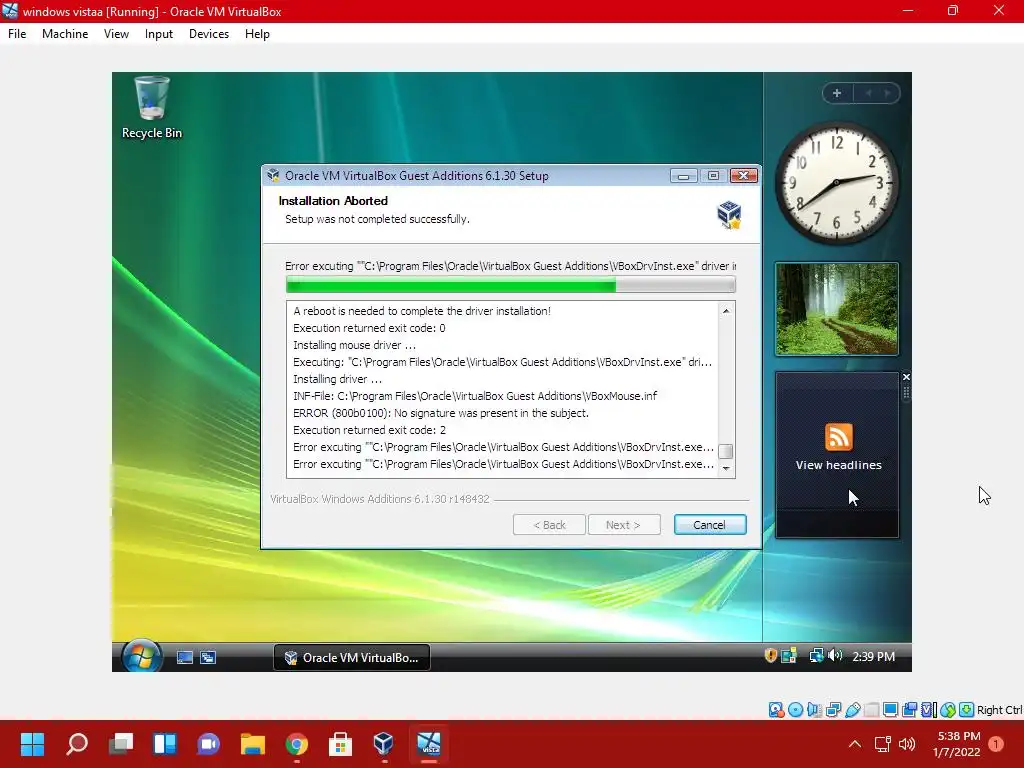Select 'A reboot is needed' log line
The image size is (1024, 768).
pos(422,312)
